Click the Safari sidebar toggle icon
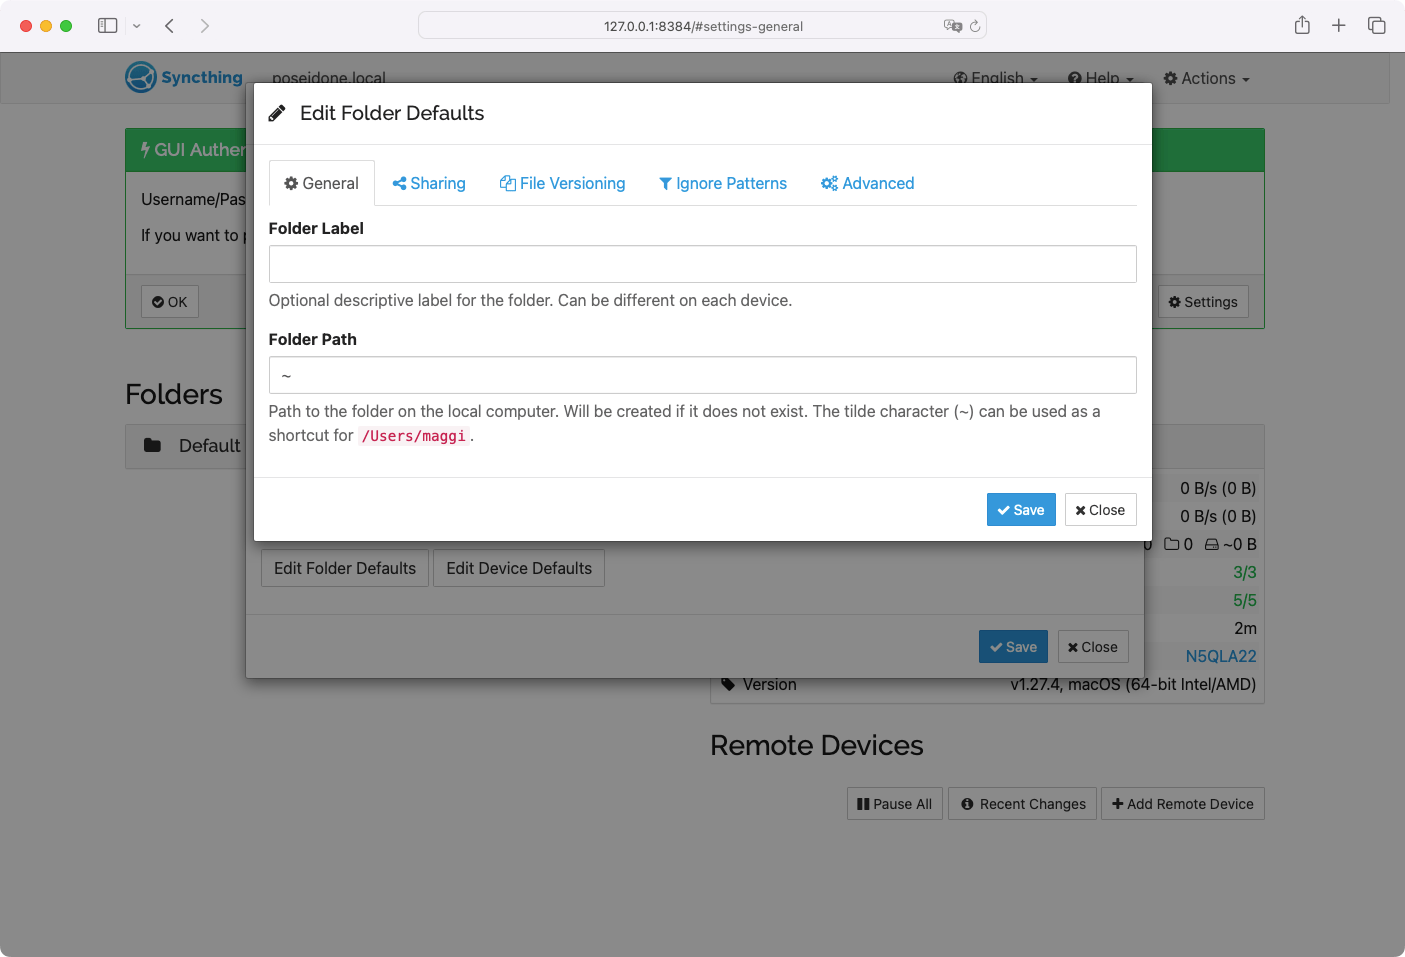The image size is (1405, 957). 108,26
